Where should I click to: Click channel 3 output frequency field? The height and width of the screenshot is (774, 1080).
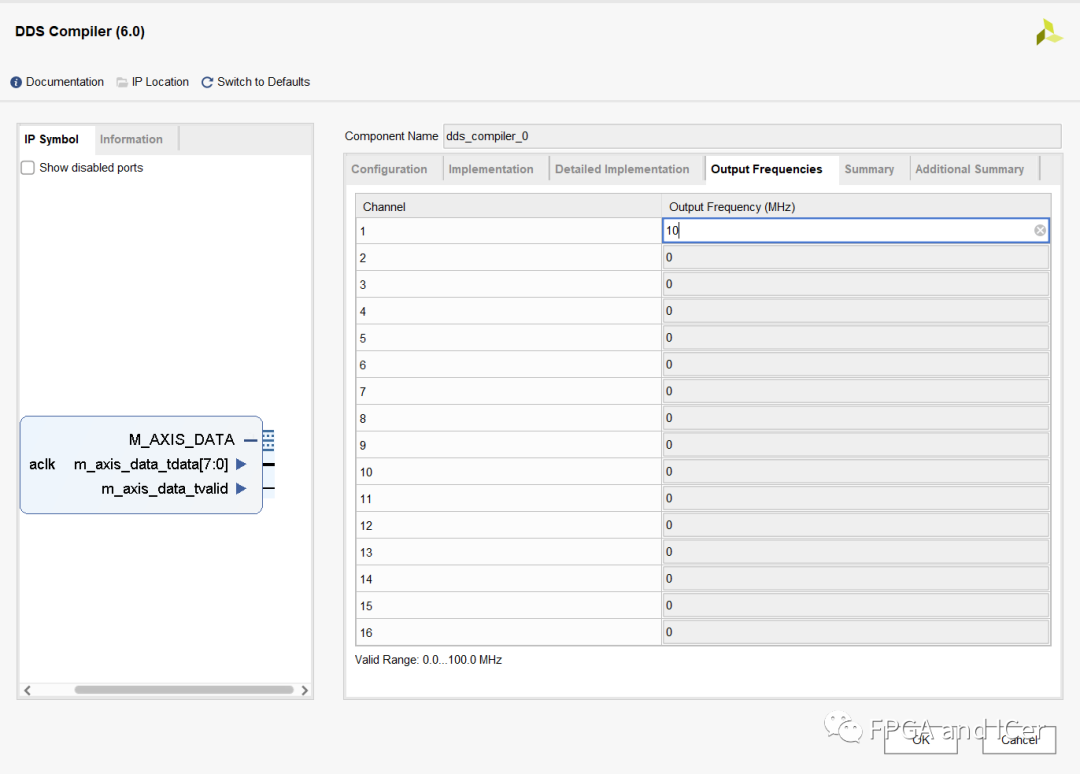(855, 284)
